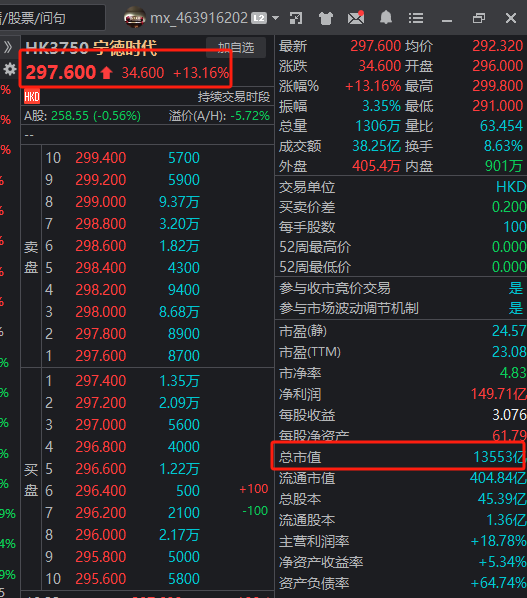Click the L2 level badge
This screenshot has height=598, width=527.
259,18
